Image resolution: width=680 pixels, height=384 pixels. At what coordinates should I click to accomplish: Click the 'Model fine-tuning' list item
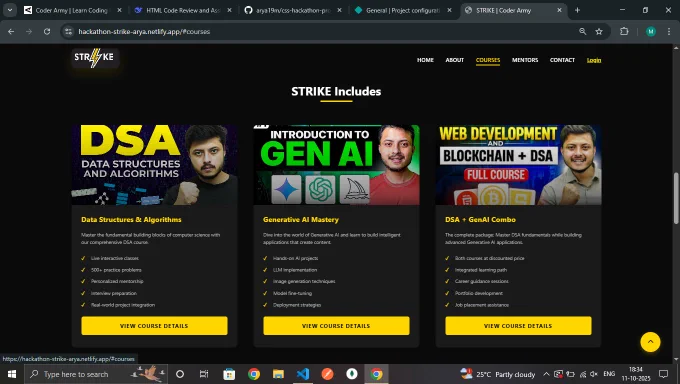click(292, 293)
